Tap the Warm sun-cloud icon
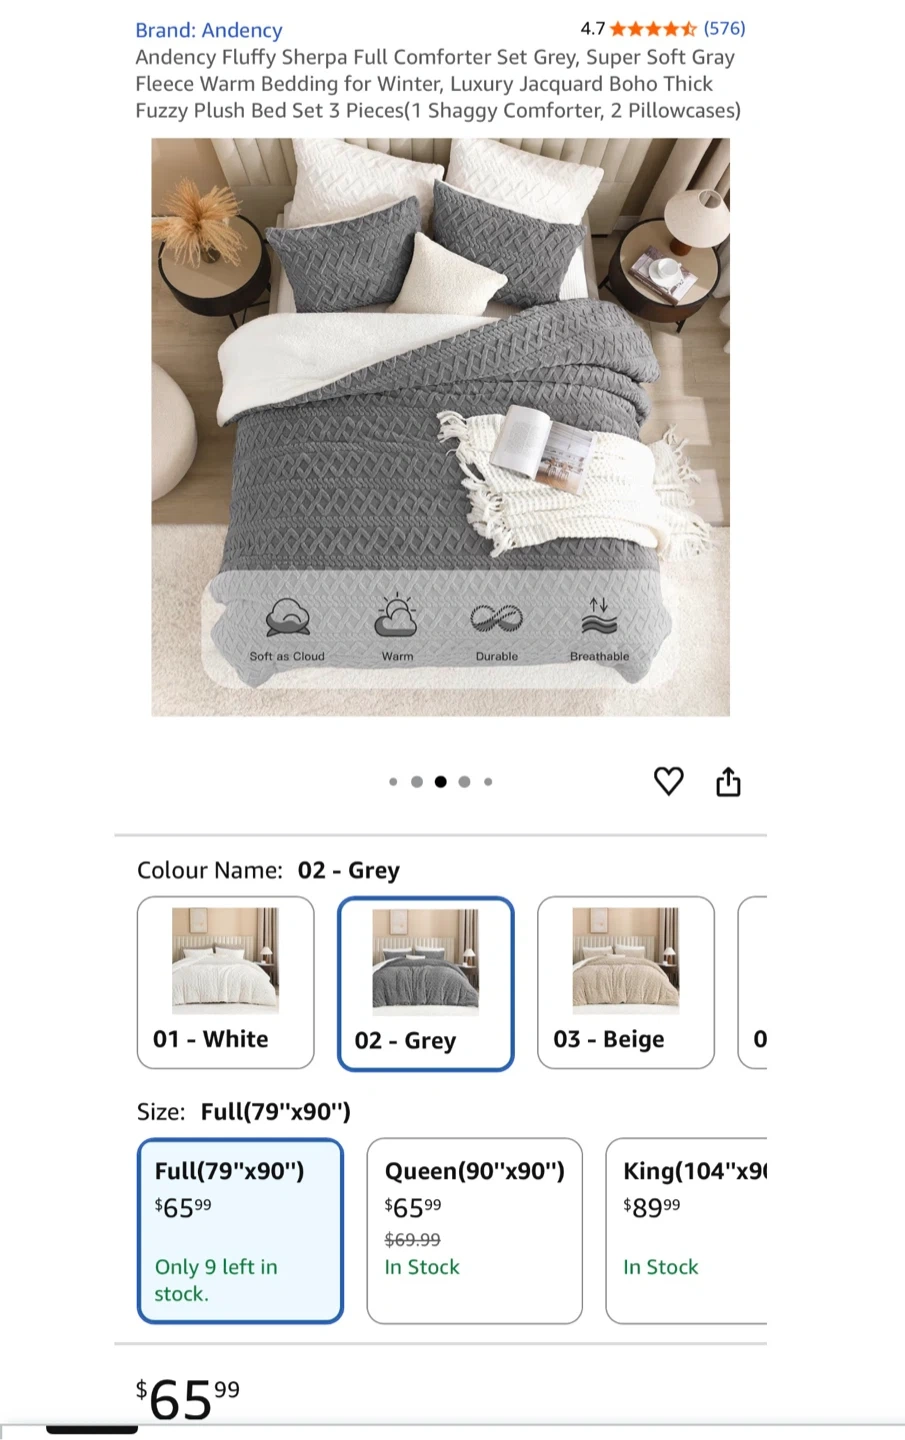 coord(396,618)
